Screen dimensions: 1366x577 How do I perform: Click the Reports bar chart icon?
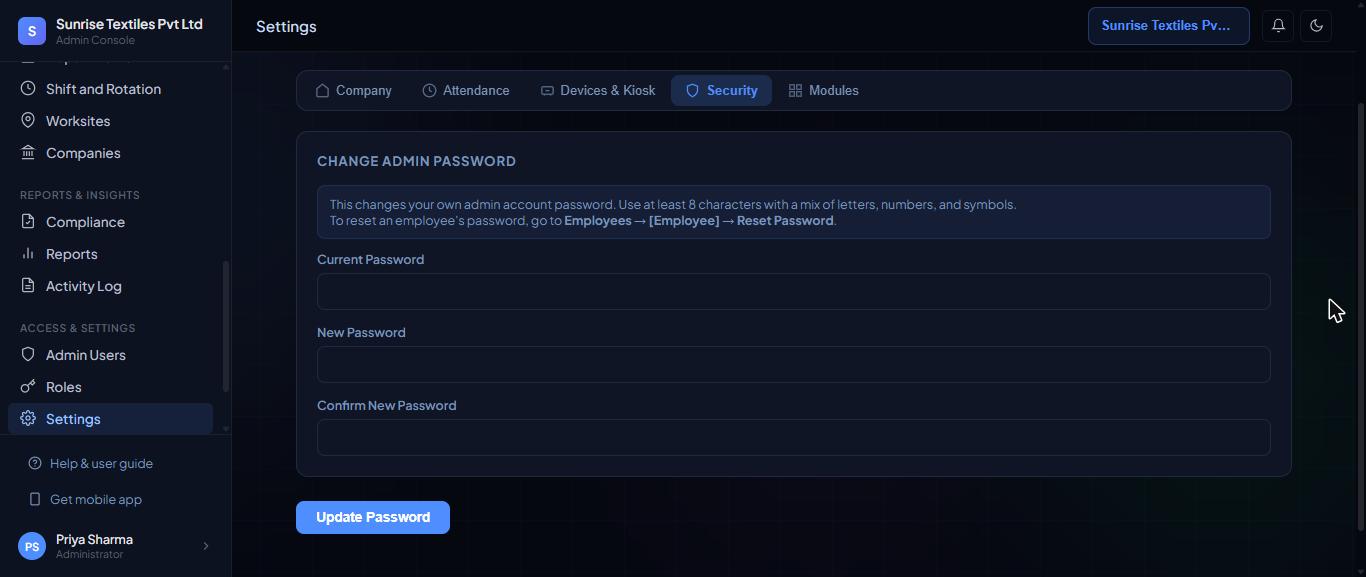pos(28,254)
